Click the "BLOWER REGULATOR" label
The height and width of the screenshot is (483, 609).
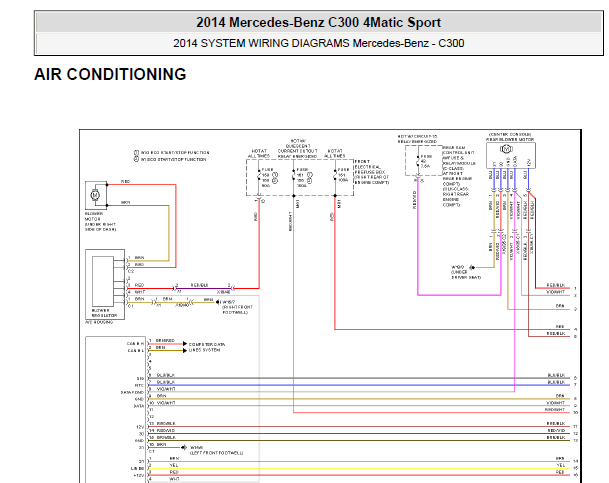[104, 313]
